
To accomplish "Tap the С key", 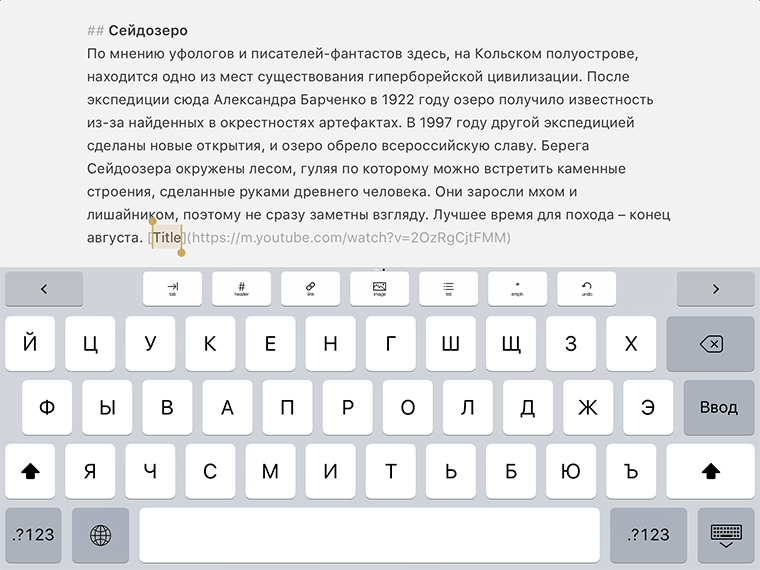I will pyautogui.click(x=210, y=471).
